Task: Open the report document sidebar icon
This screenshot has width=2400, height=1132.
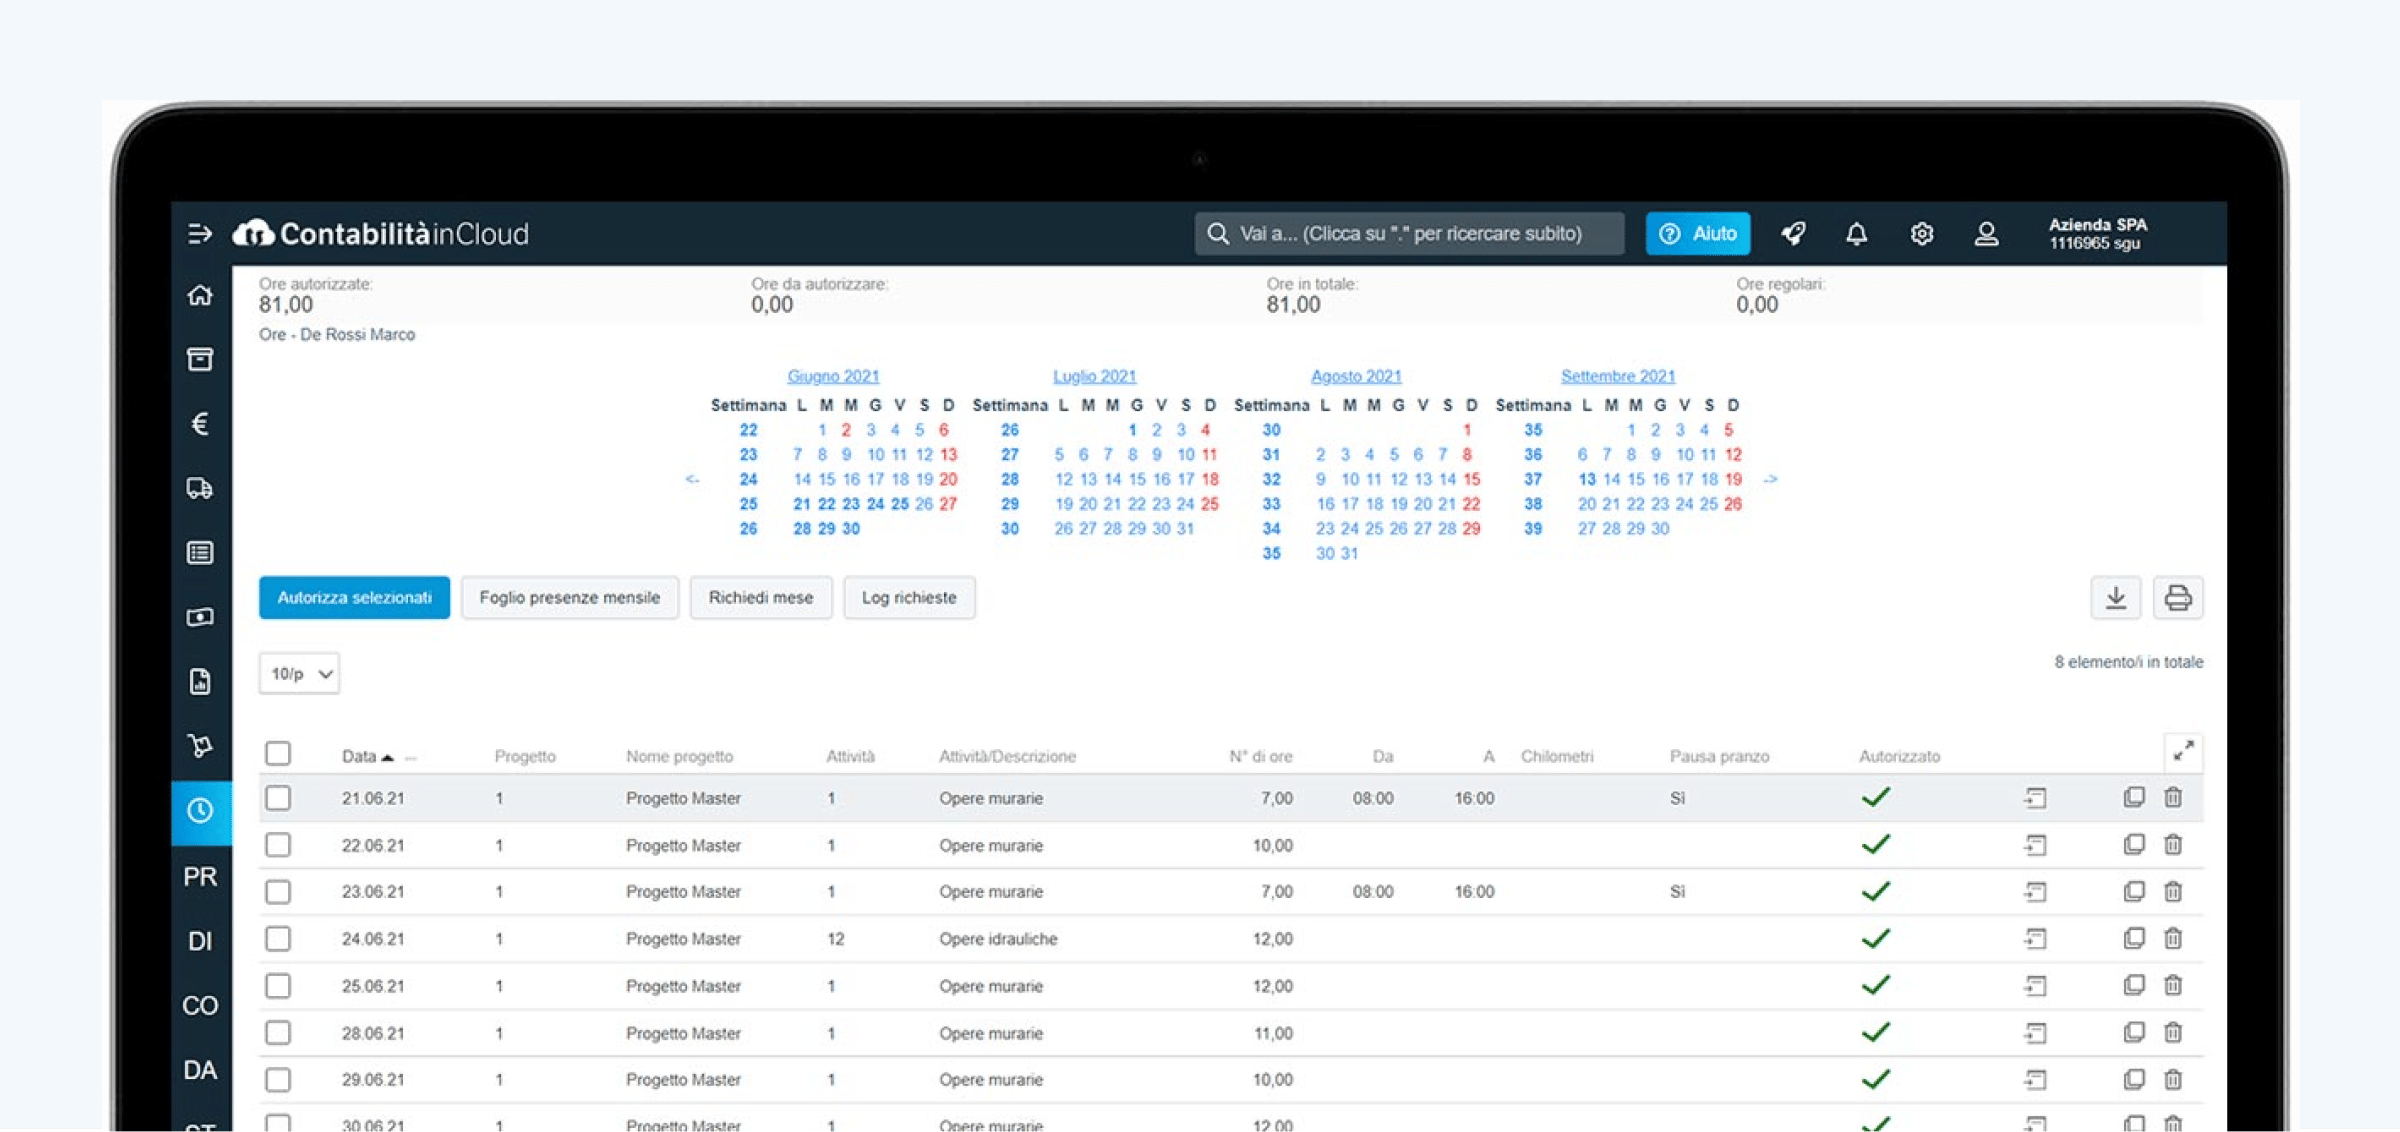Action: pos(200,681)
